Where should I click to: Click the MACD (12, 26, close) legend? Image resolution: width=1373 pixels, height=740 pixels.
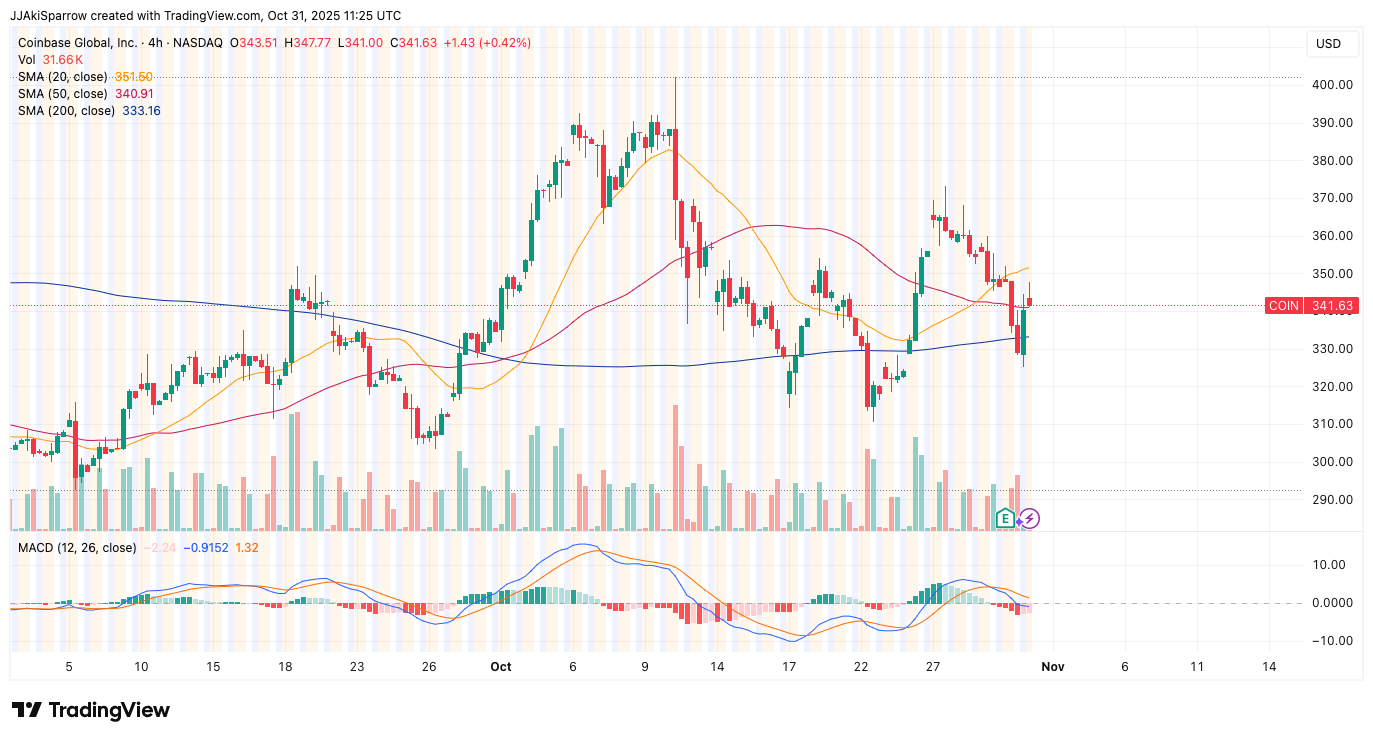tap(77, 548)
